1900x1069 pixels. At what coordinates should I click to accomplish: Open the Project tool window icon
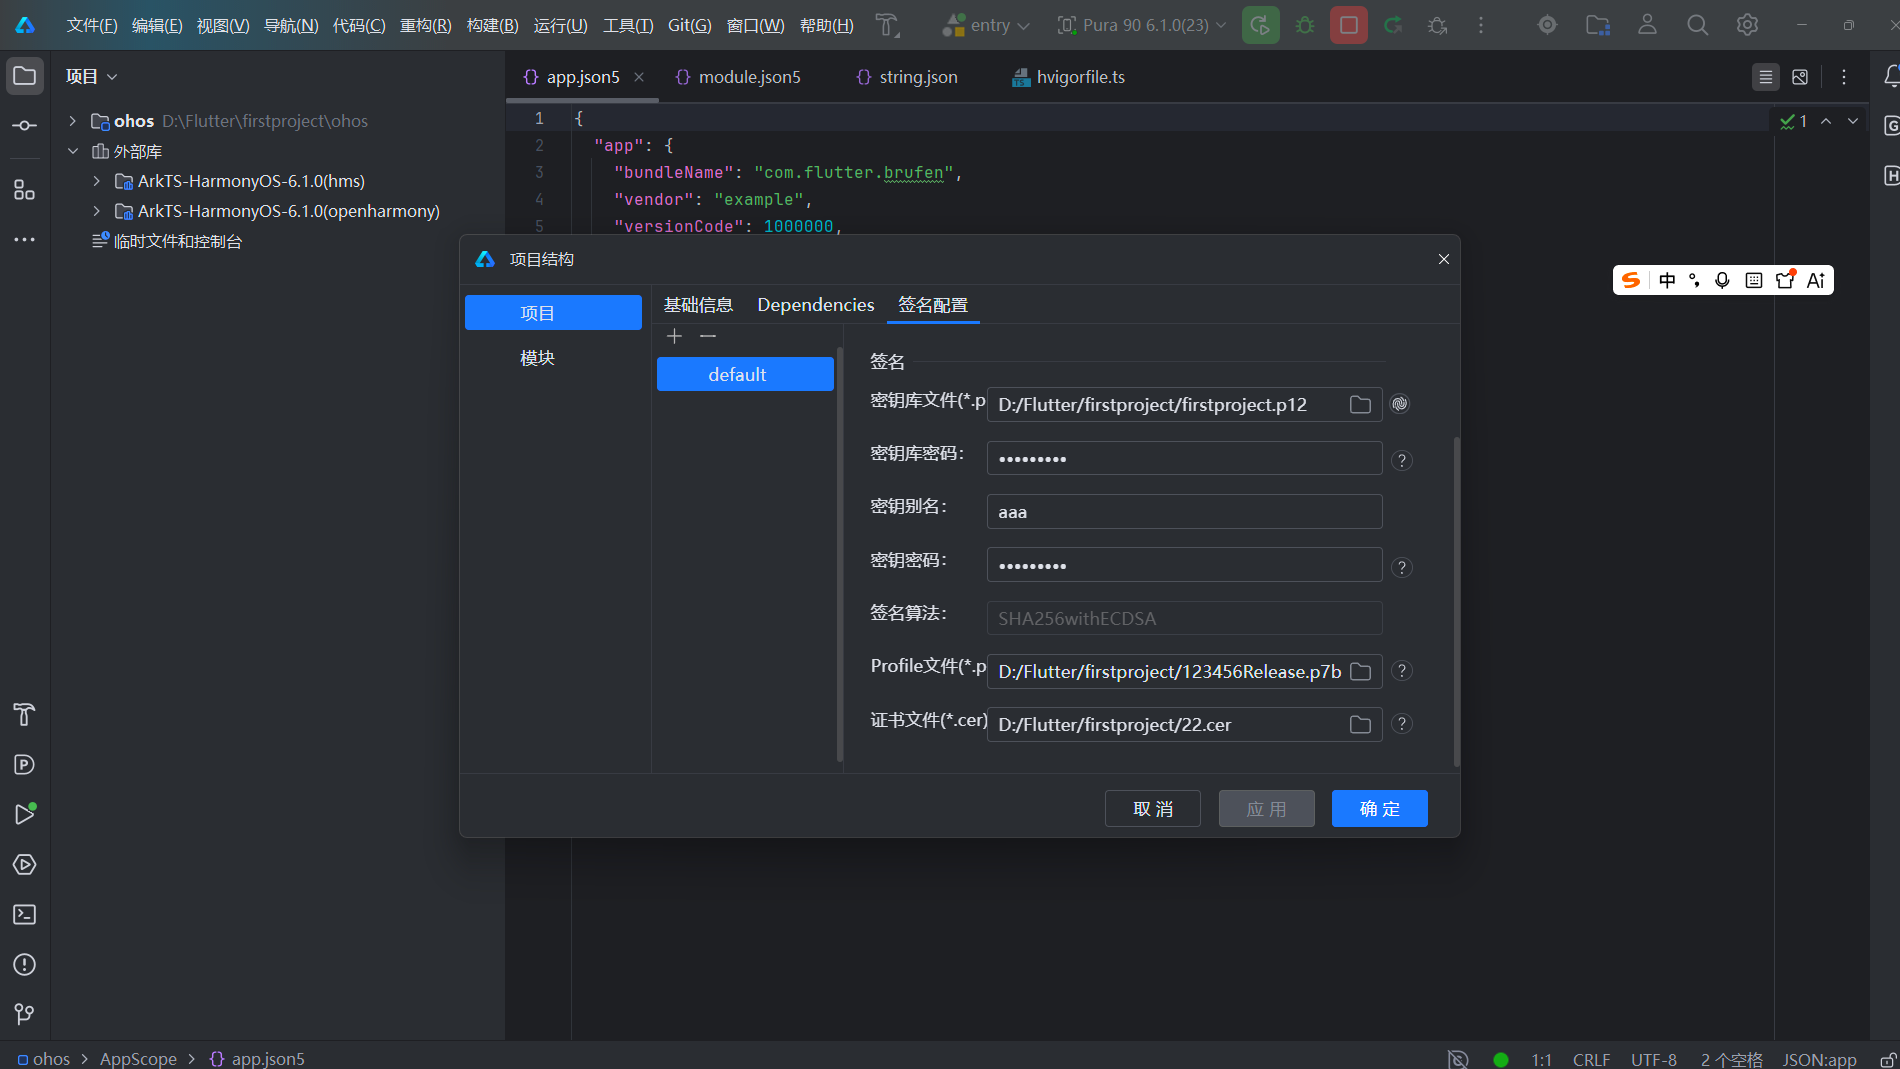(25, 76)
